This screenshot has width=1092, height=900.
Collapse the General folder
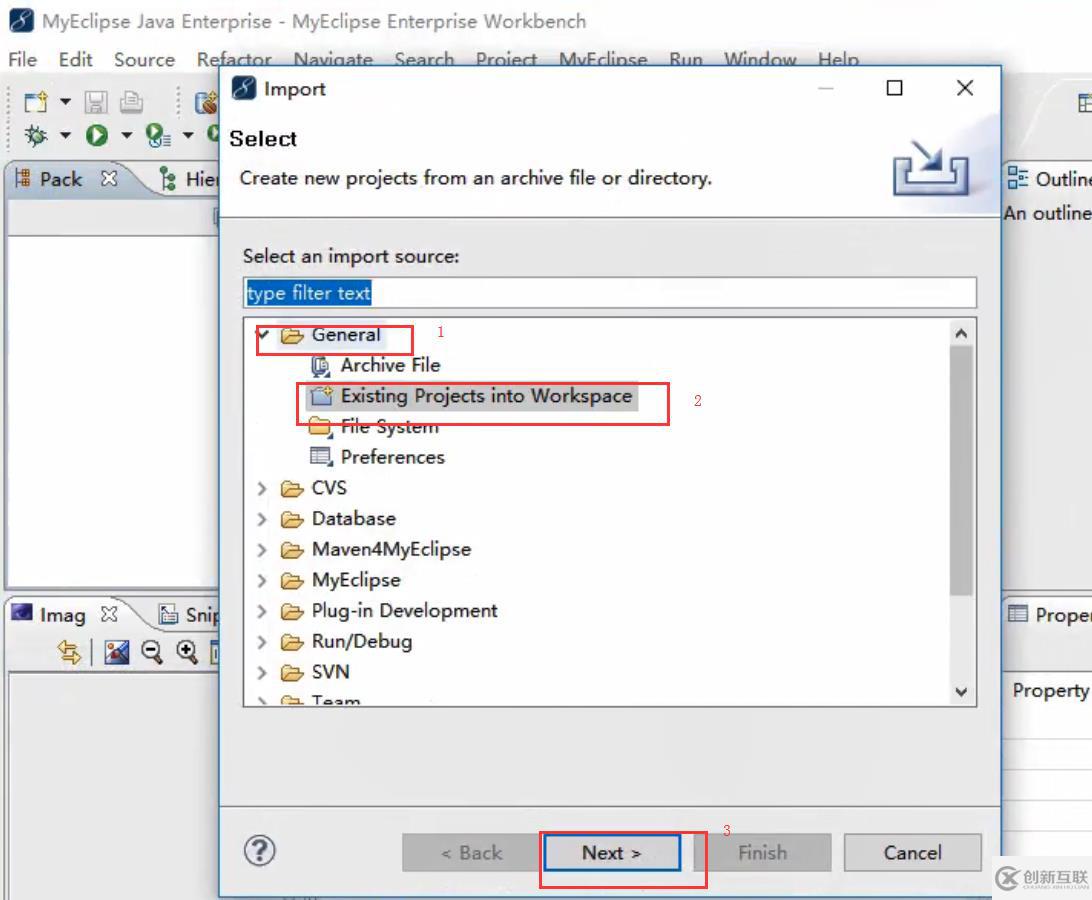(263, 334)
